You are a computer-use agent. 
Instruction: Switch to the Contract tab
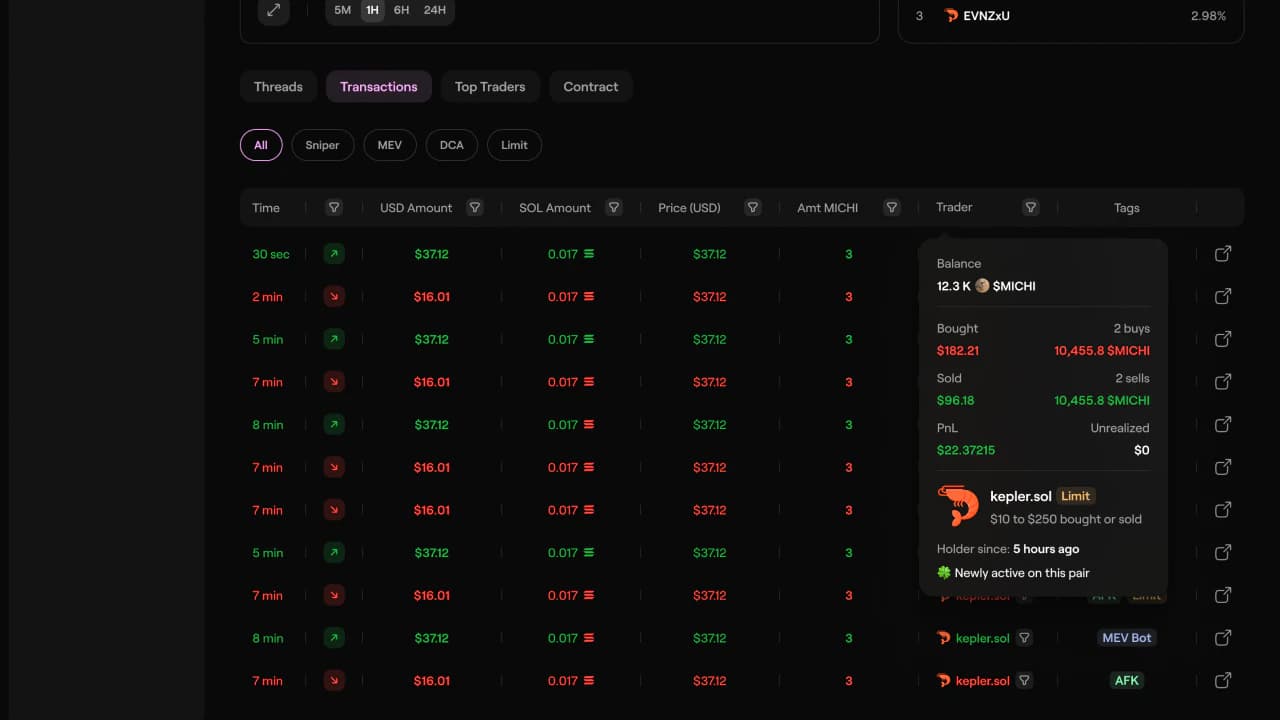[x=590, y=87]
